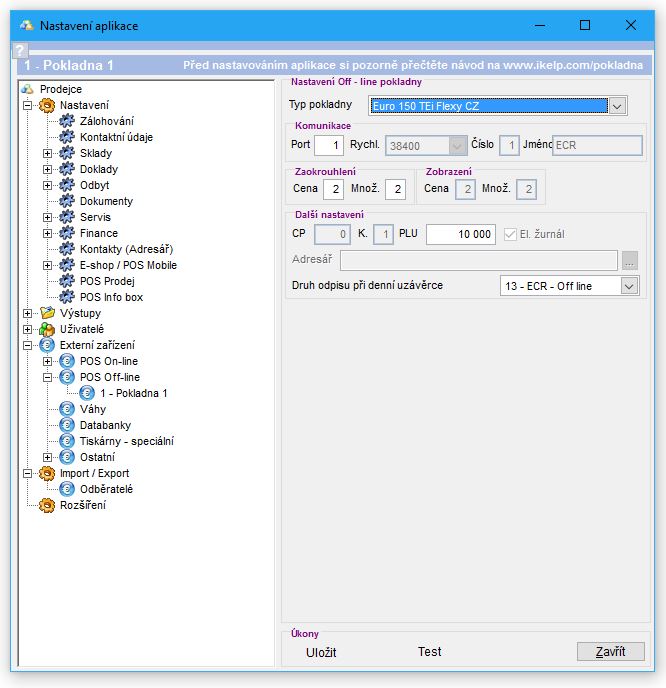666x688 pixels.
Task: Collapse the POS Off-line tree node
Action: click(47, 377)
